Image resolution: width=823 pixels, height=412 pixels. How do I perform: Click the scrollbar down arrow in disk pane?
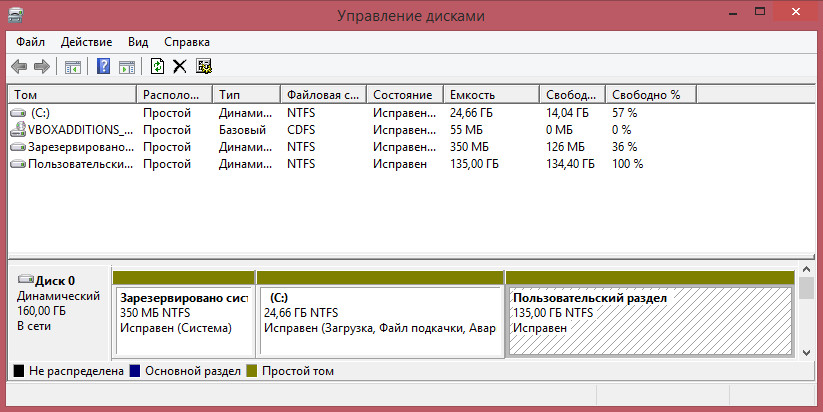click(x=806, y=353)
